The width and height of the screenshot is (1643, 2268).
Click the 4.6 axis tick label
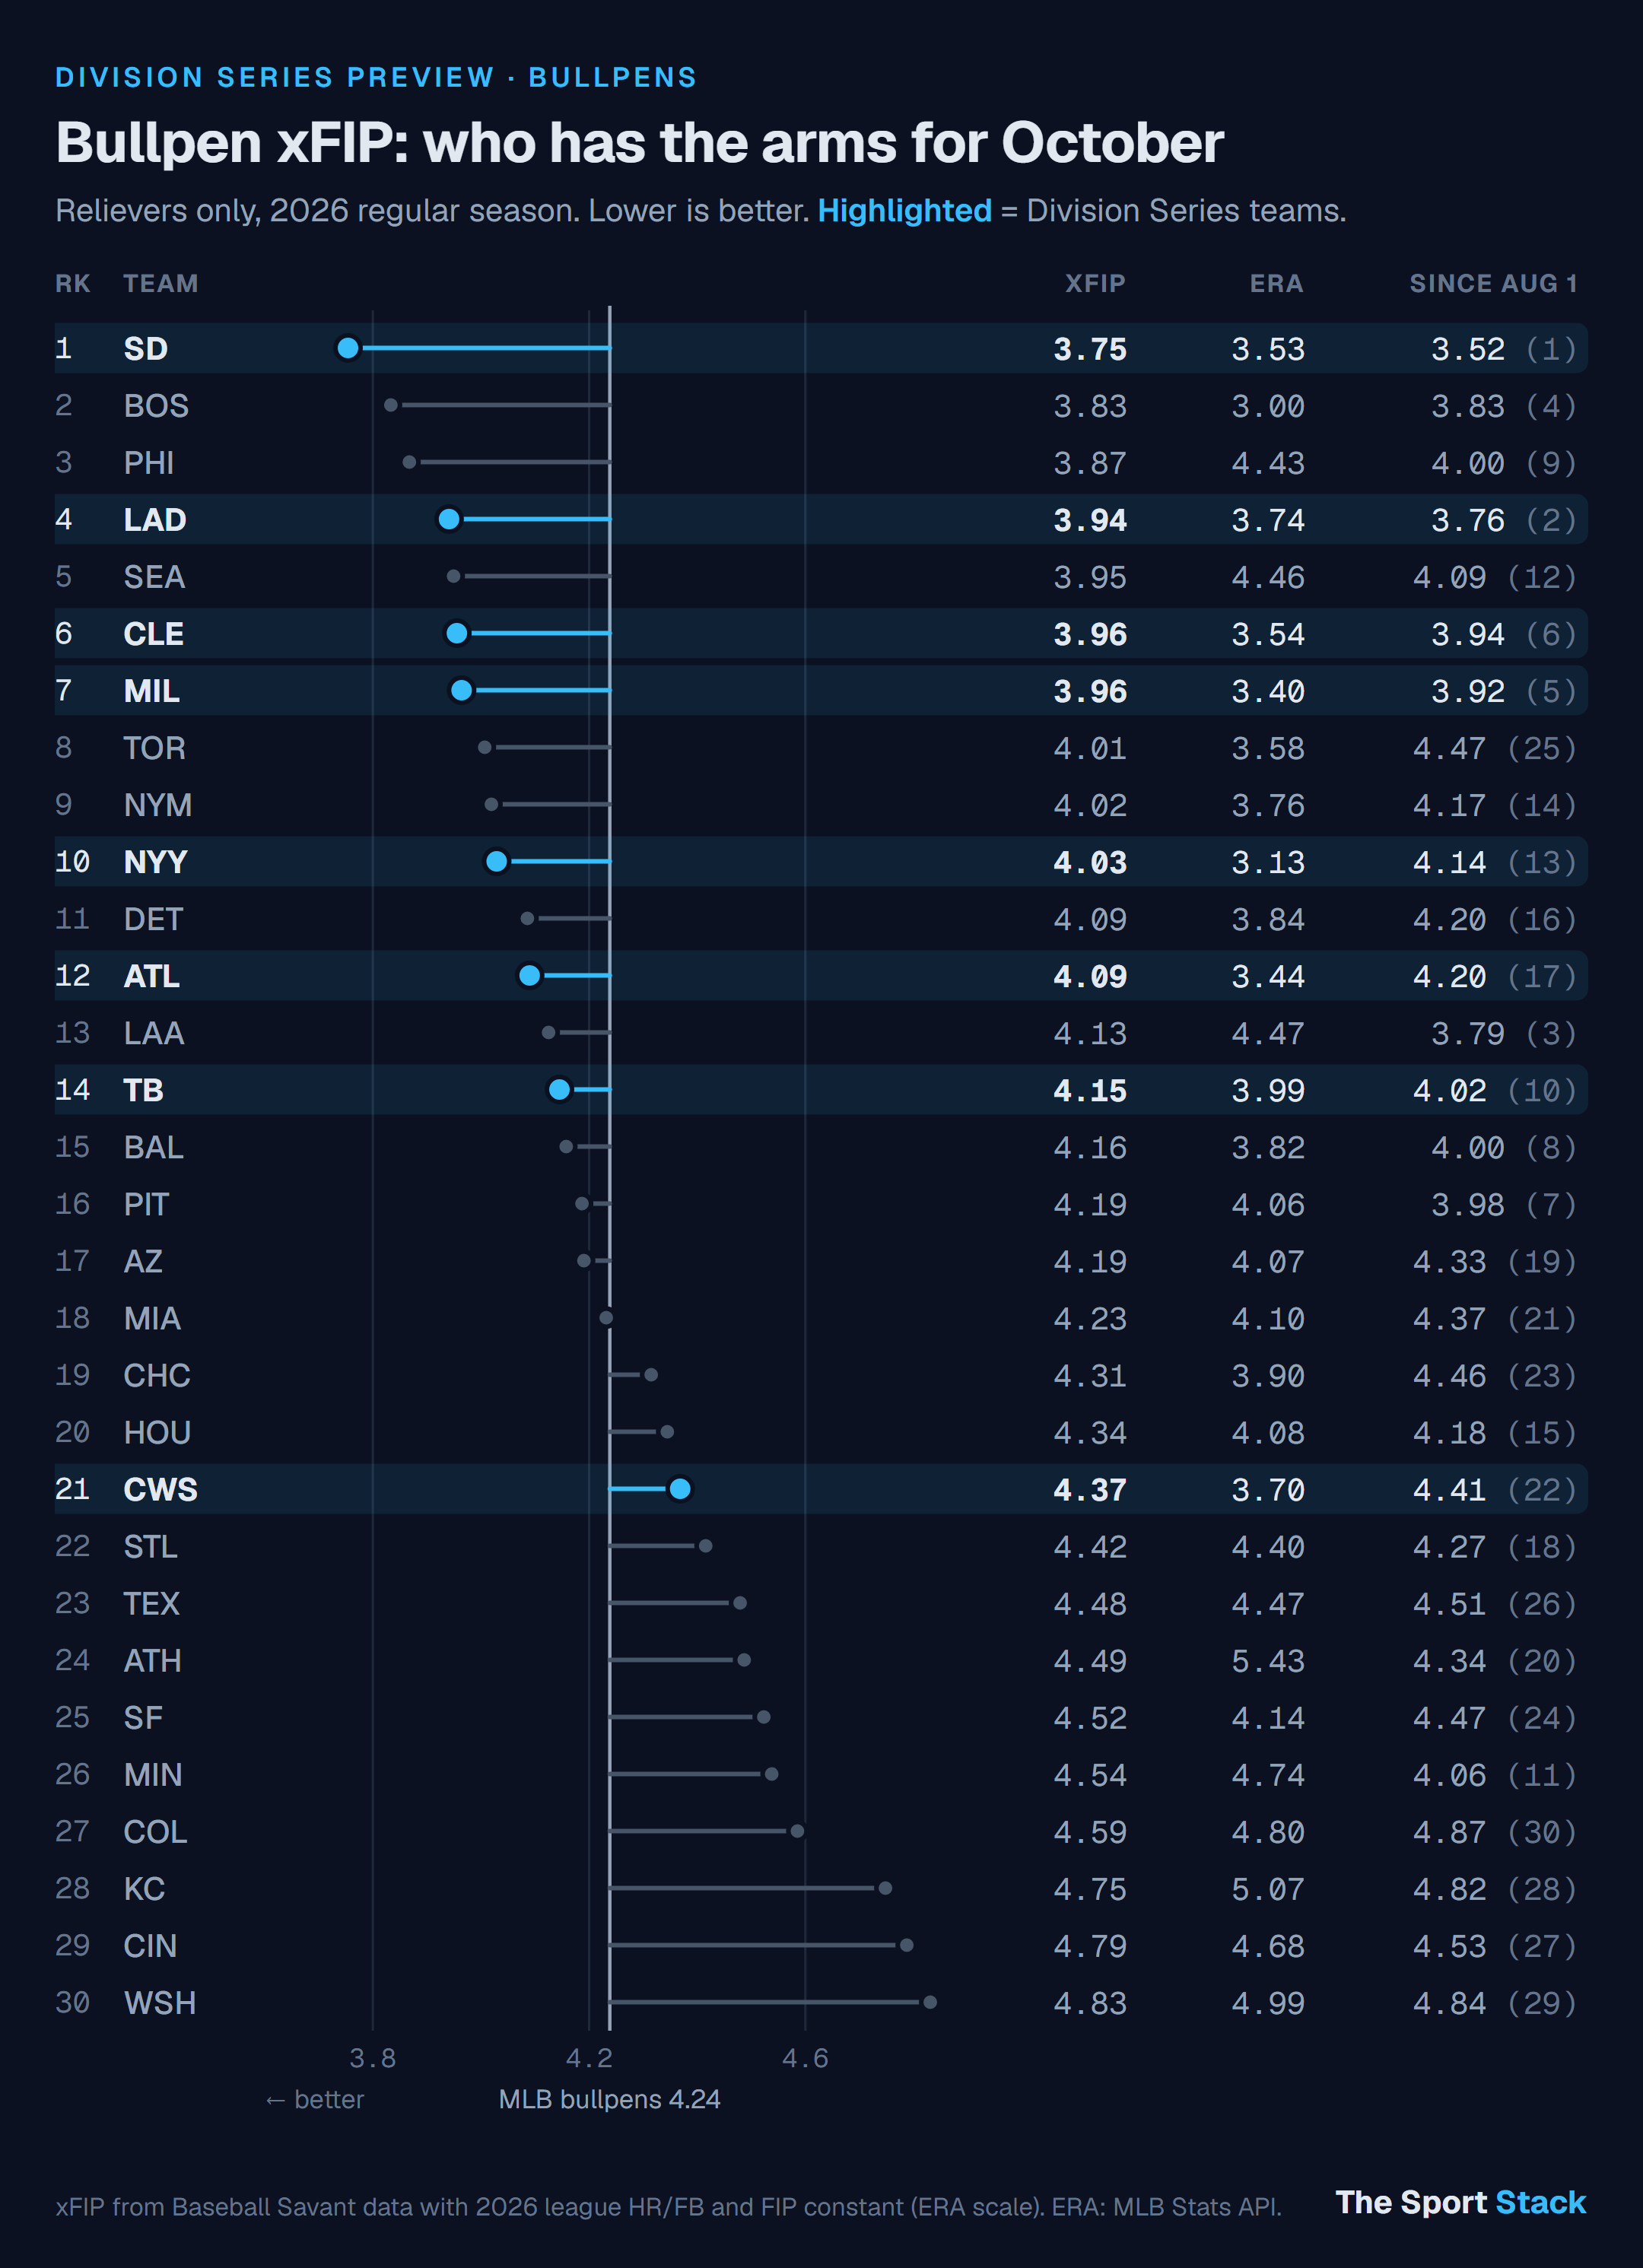(x=805, y=2058)
